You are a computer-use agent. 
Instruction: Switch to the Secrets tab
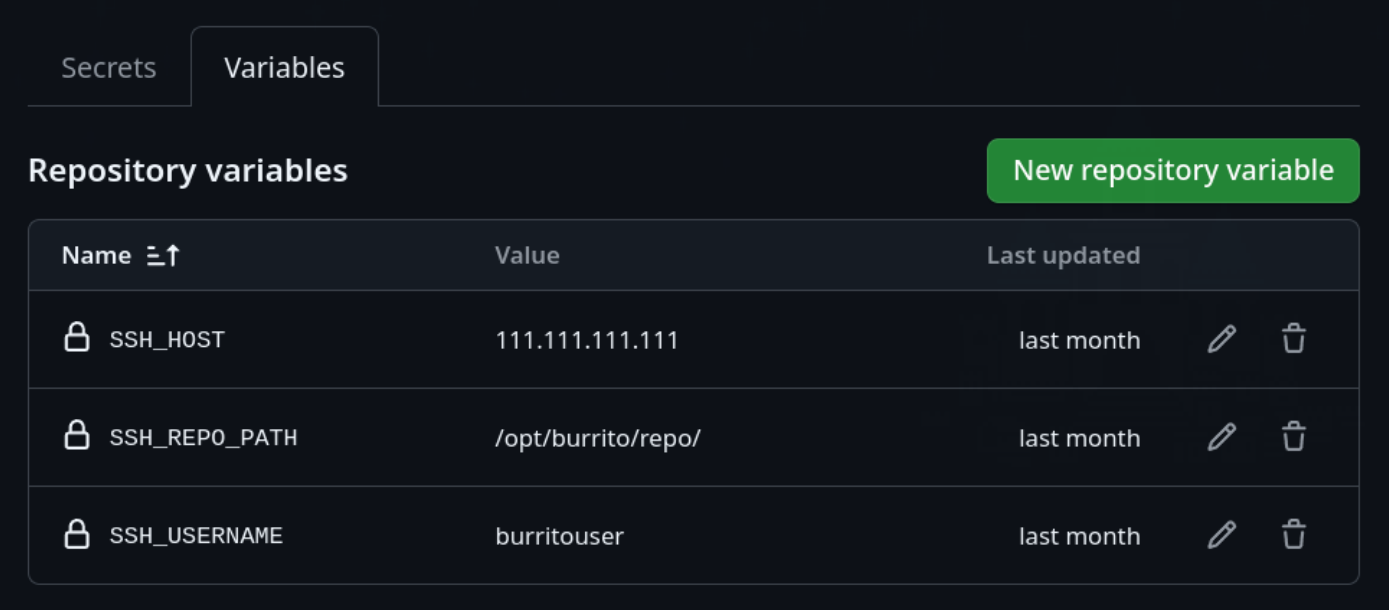pos(109,68)
